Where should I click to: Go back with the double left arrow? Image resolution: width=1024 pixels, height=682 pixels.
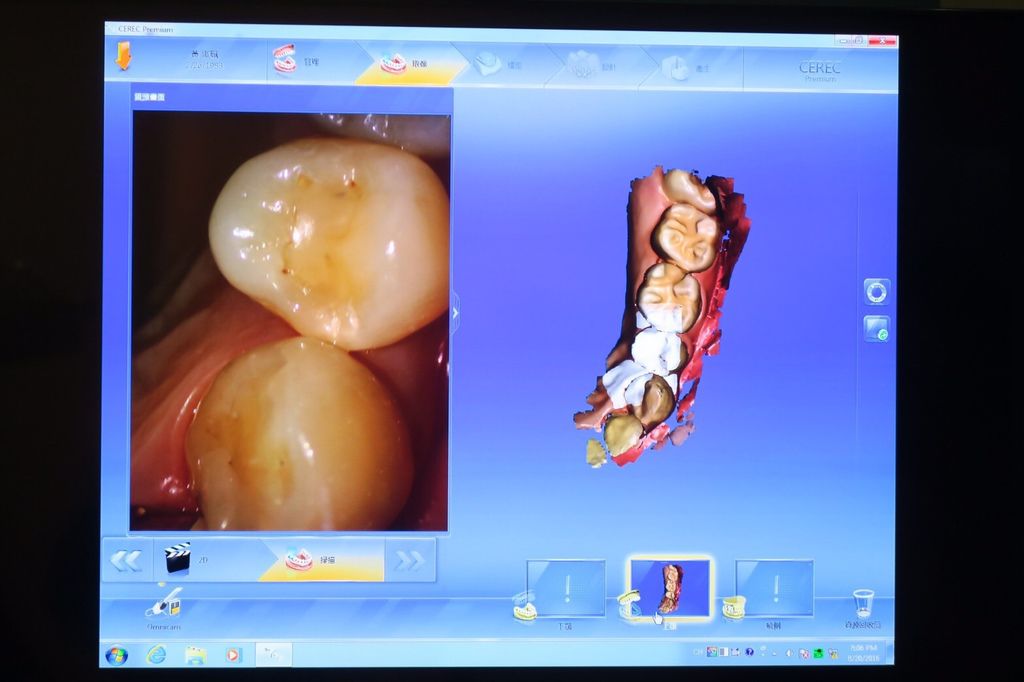126,560
